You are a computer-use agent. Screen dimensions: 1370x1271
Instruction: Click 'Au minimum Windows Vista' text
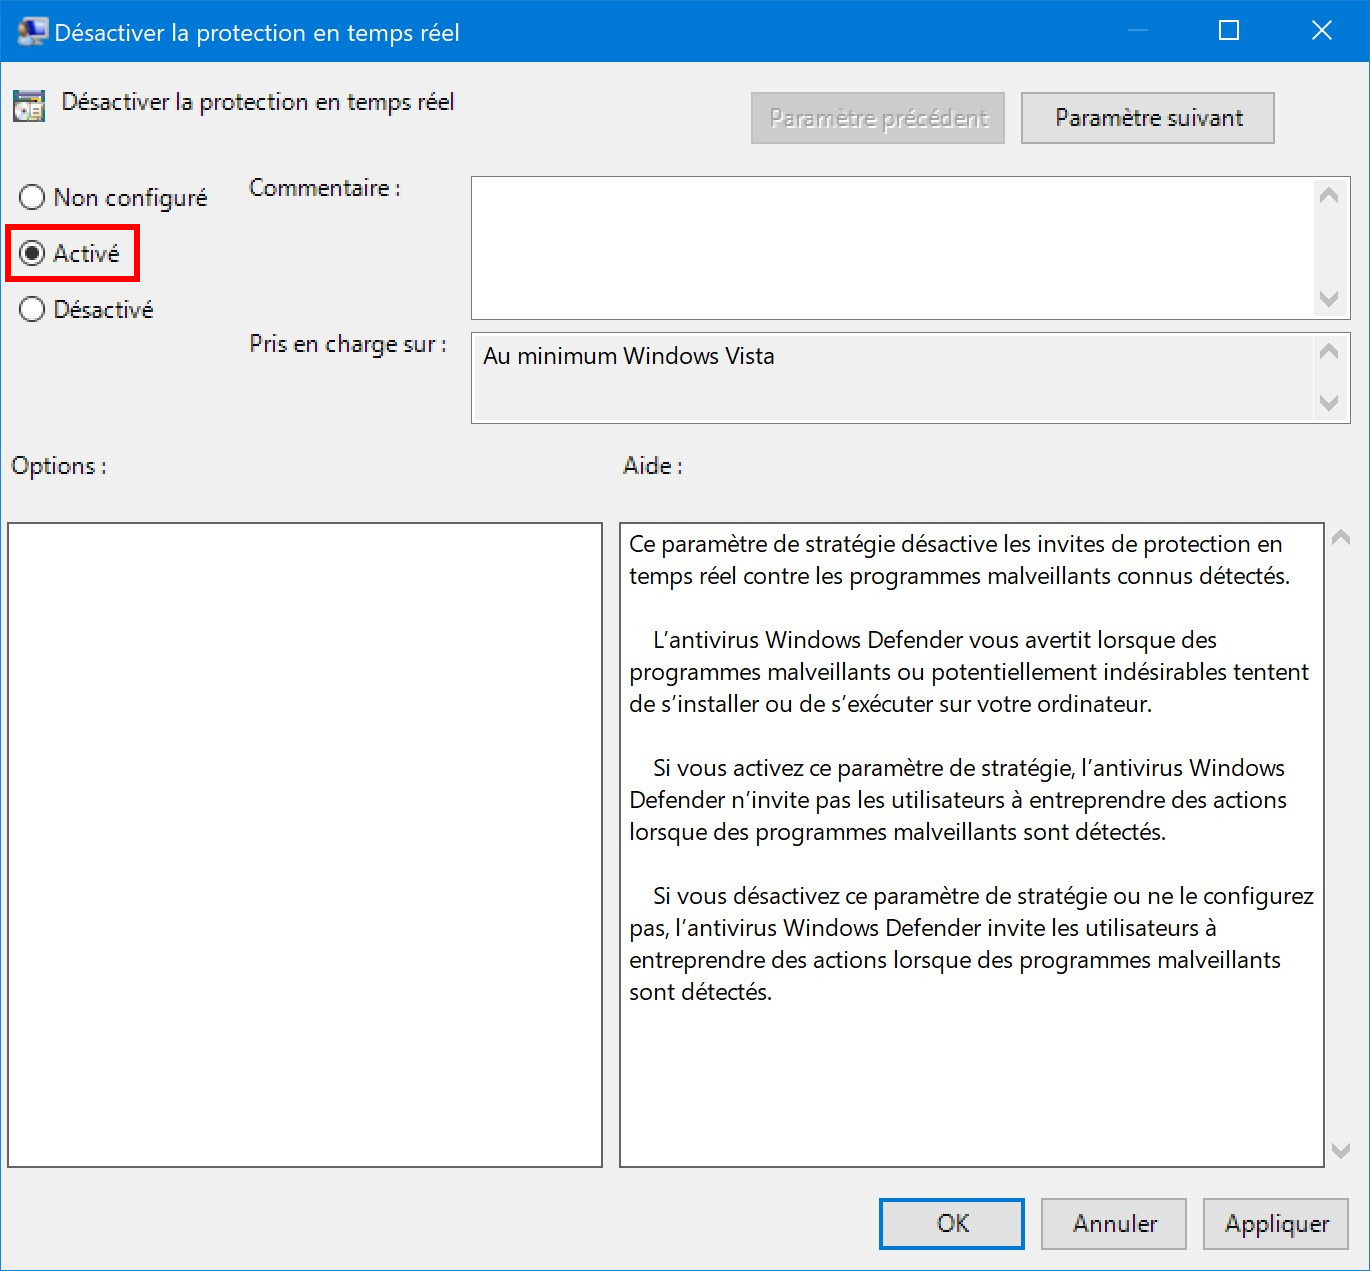coord(629,356)
